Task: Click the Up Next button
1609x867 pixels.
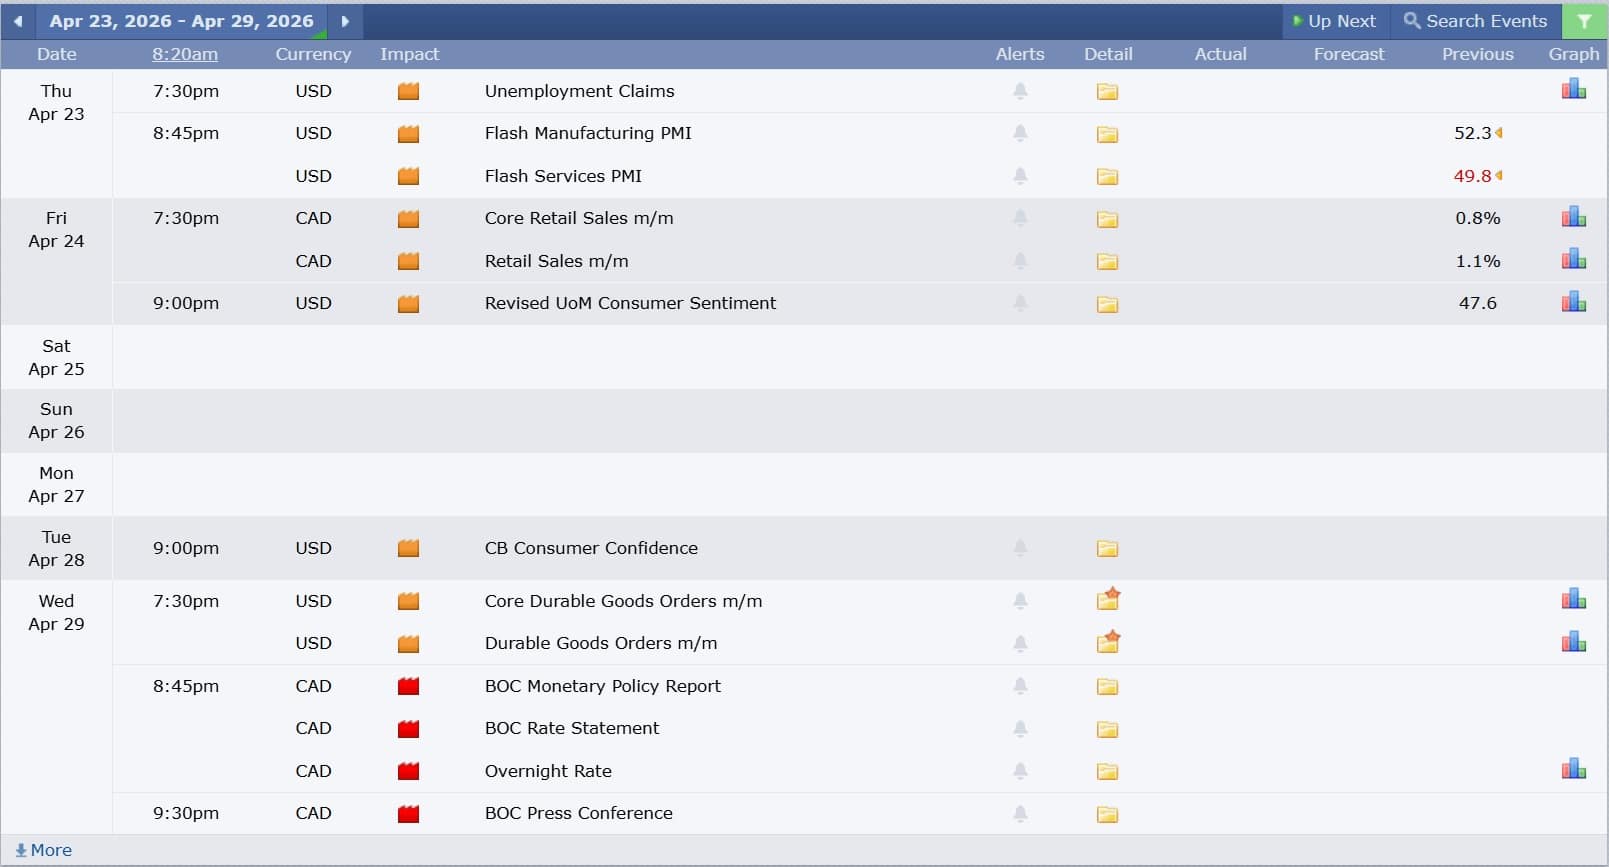Action: point(1335,21)
